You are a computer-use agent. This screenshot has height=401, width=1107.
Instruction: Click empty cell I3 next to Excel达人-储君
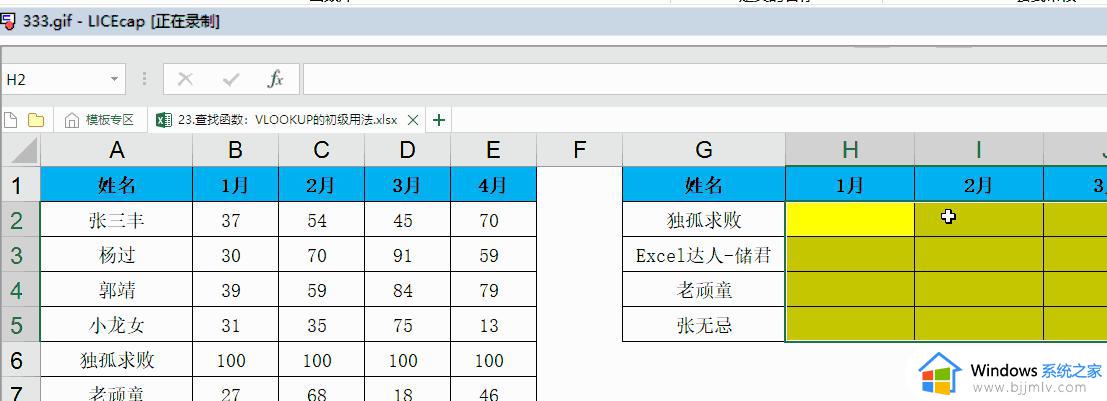tap(979, 255)
